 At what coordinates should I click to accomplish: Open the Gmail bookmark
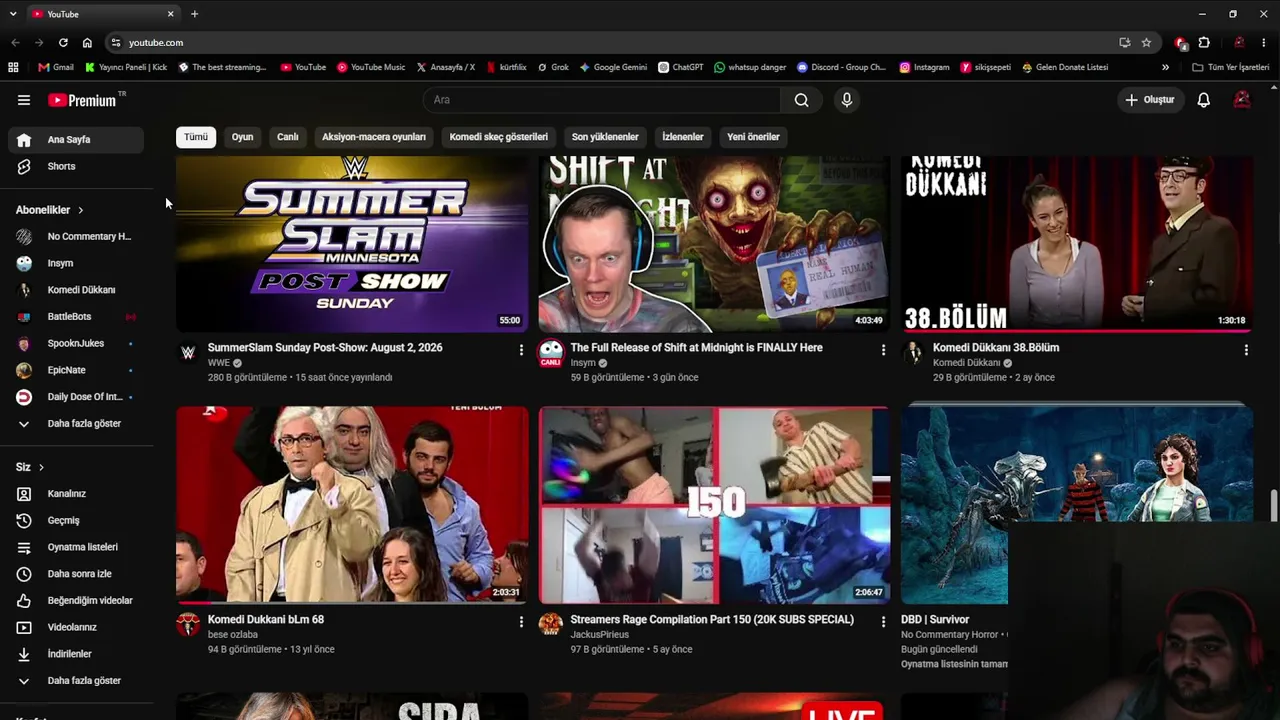56,67
